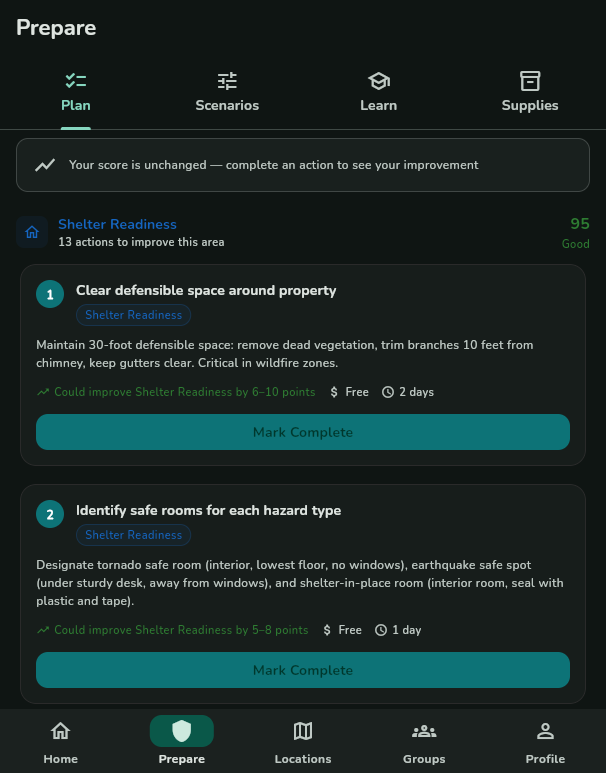
Task: Tap the Prepare shield icon
Action: coord(181,731)
